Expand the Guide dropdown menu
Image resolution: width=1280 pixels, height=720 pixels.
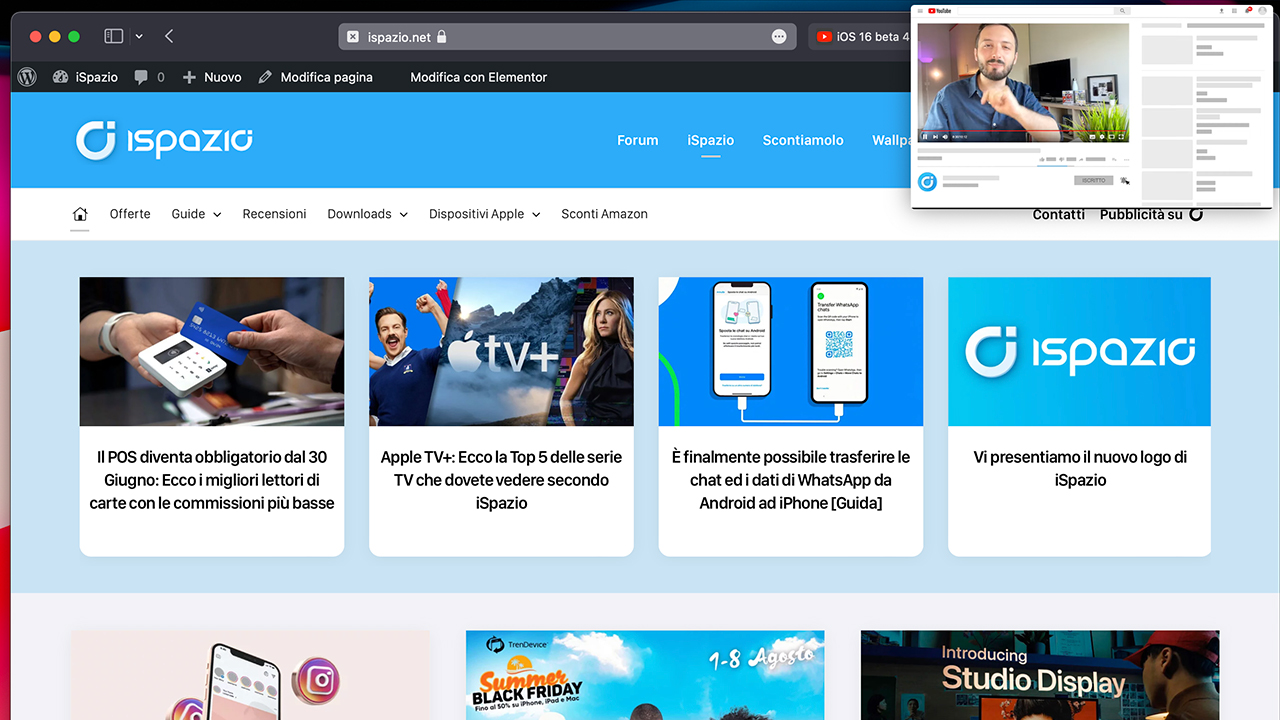click(x=196, y=214)
